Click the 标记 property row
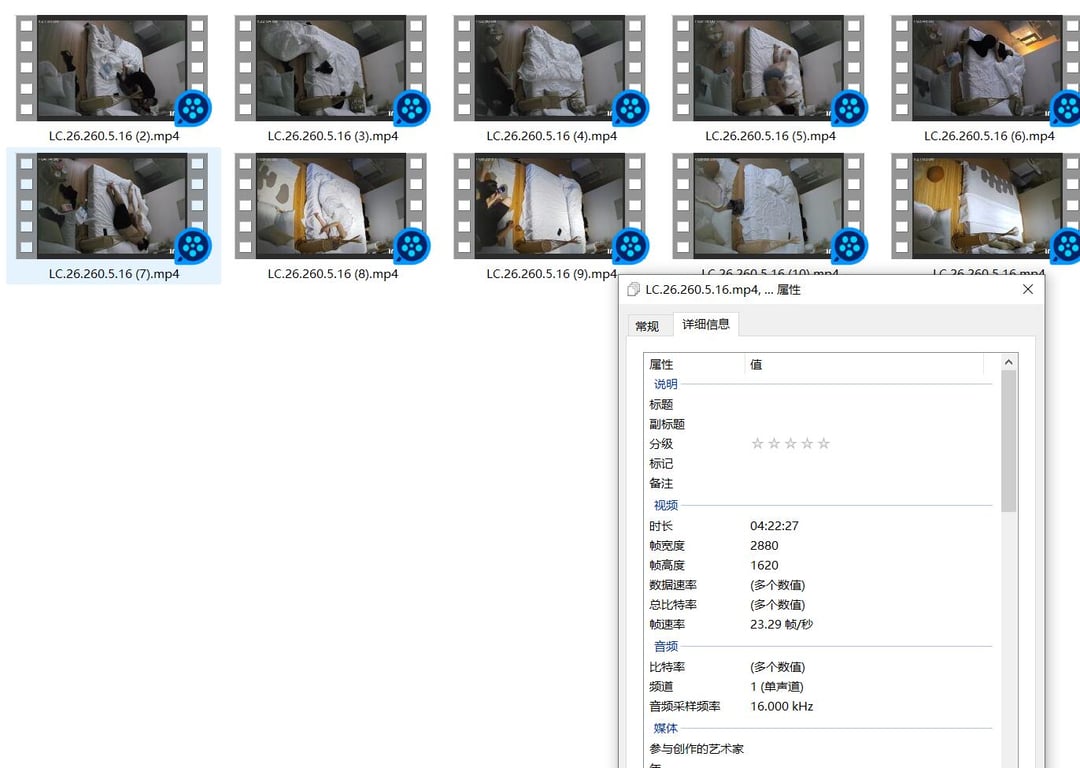The image size is (1080, 768). pyautogui.click(x=819, y=464)
